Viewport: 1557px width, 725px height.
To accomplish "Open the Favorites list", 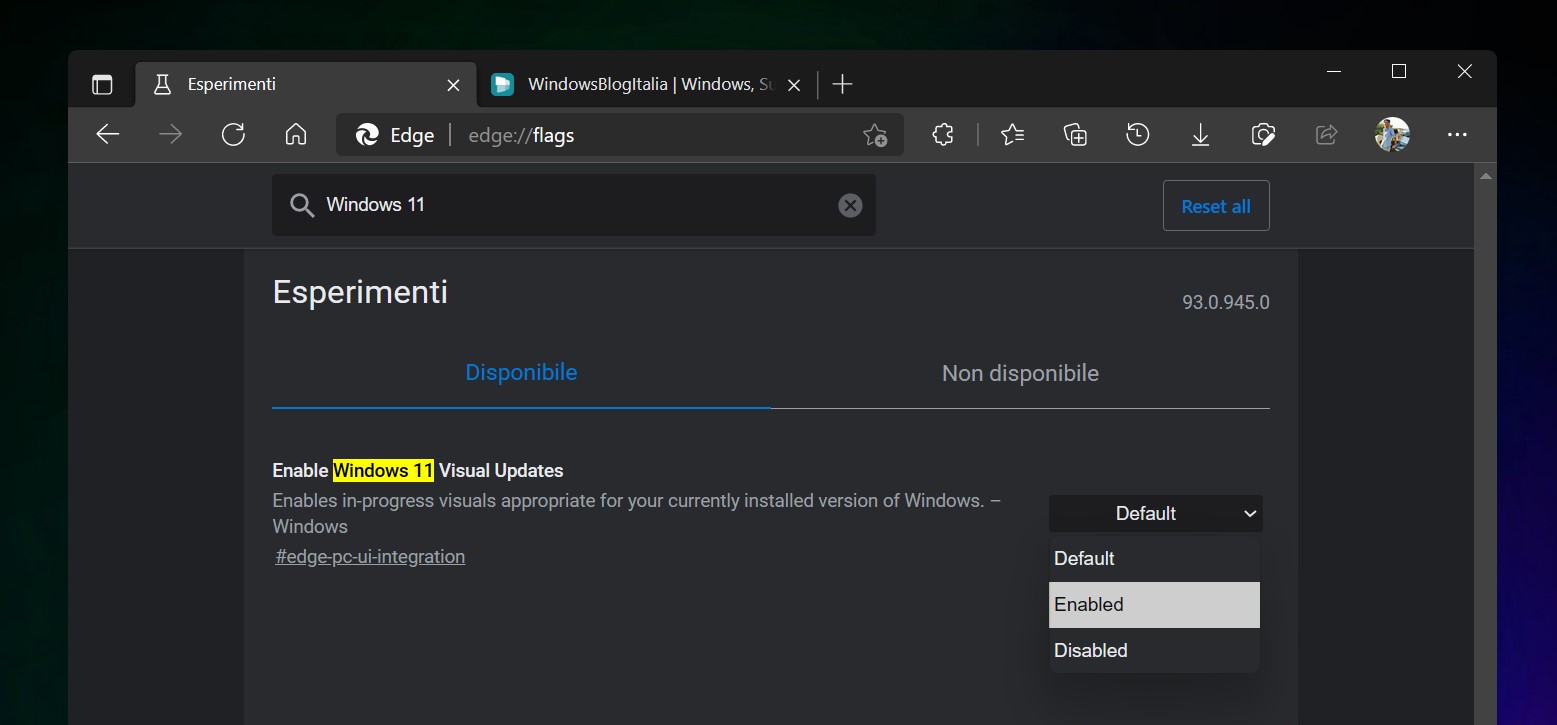I will click(1012, 135).
